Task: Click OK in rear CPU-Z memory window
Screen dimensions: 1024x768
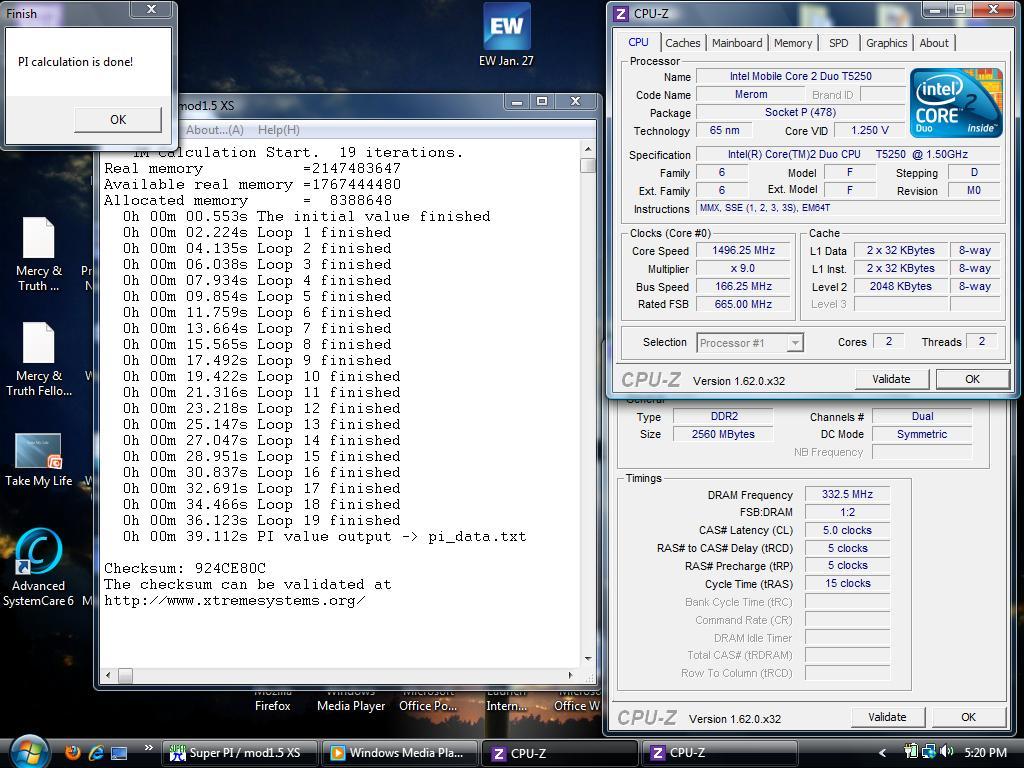Action: (968, 717)
